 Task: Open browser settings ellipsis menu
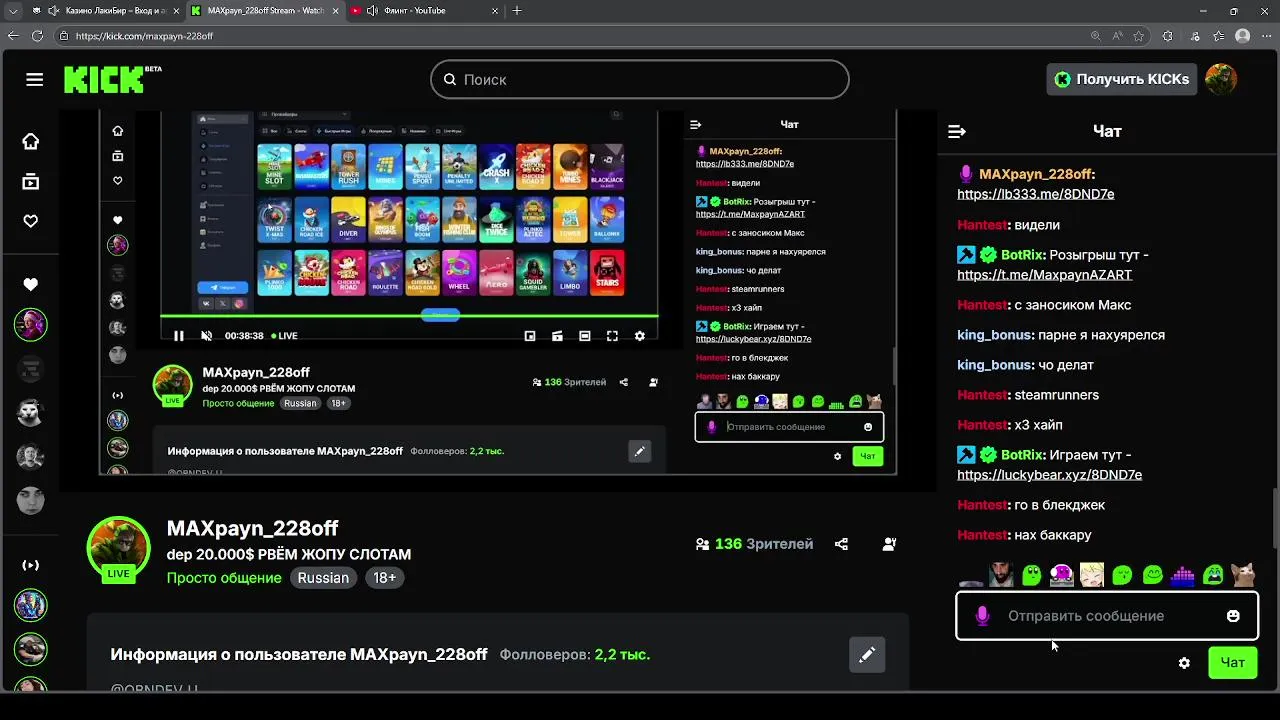click(x=1267, y=36)
